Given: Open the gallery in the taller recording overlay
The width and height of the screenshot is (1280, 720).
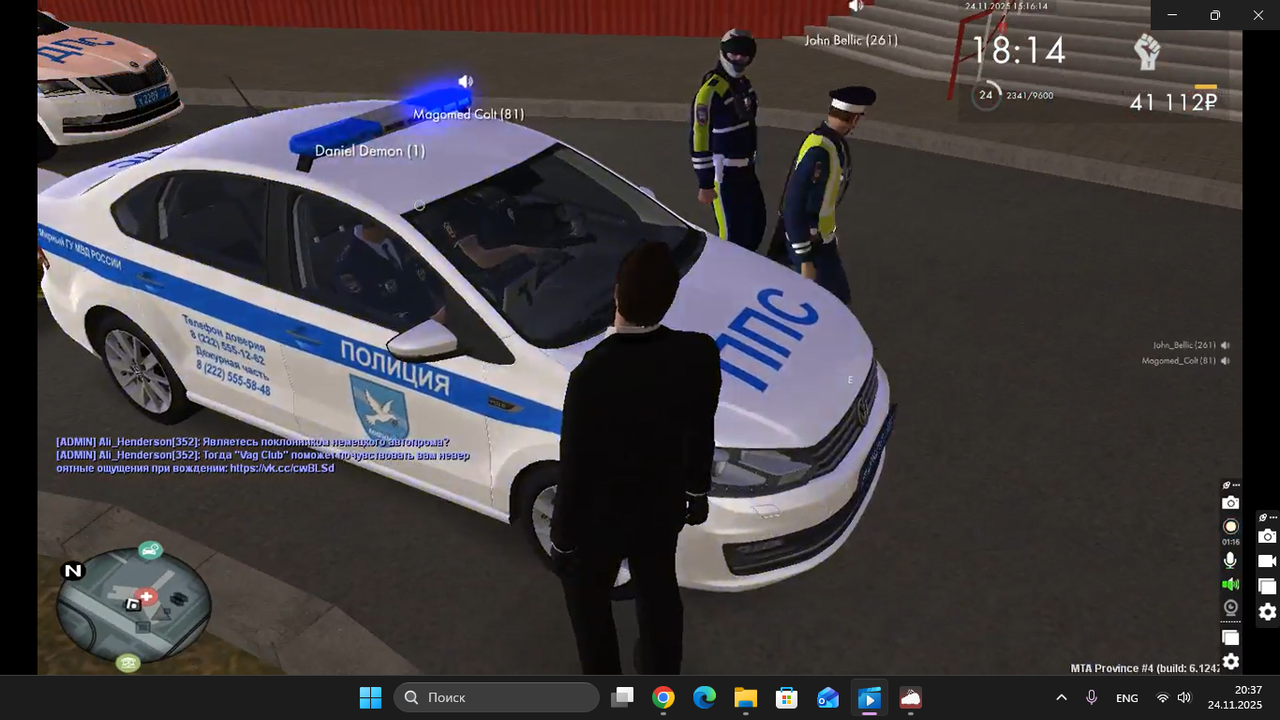Looking at the screenshot, I should pos(1231,637).
